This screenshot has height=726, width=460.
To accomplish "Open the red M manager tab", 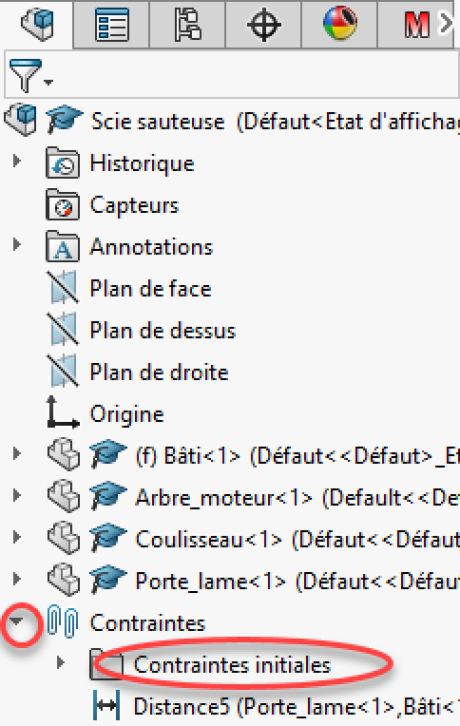I will click(x=416, y=24).
